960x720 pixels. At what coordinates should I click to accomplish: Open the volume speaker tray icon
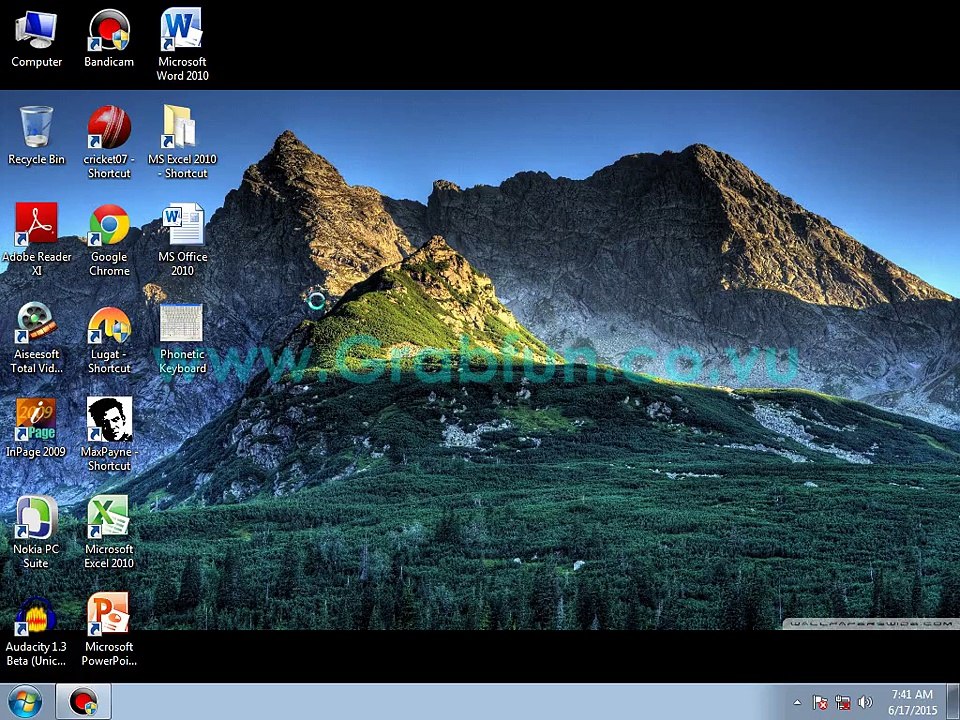click(x=864, y=702)
